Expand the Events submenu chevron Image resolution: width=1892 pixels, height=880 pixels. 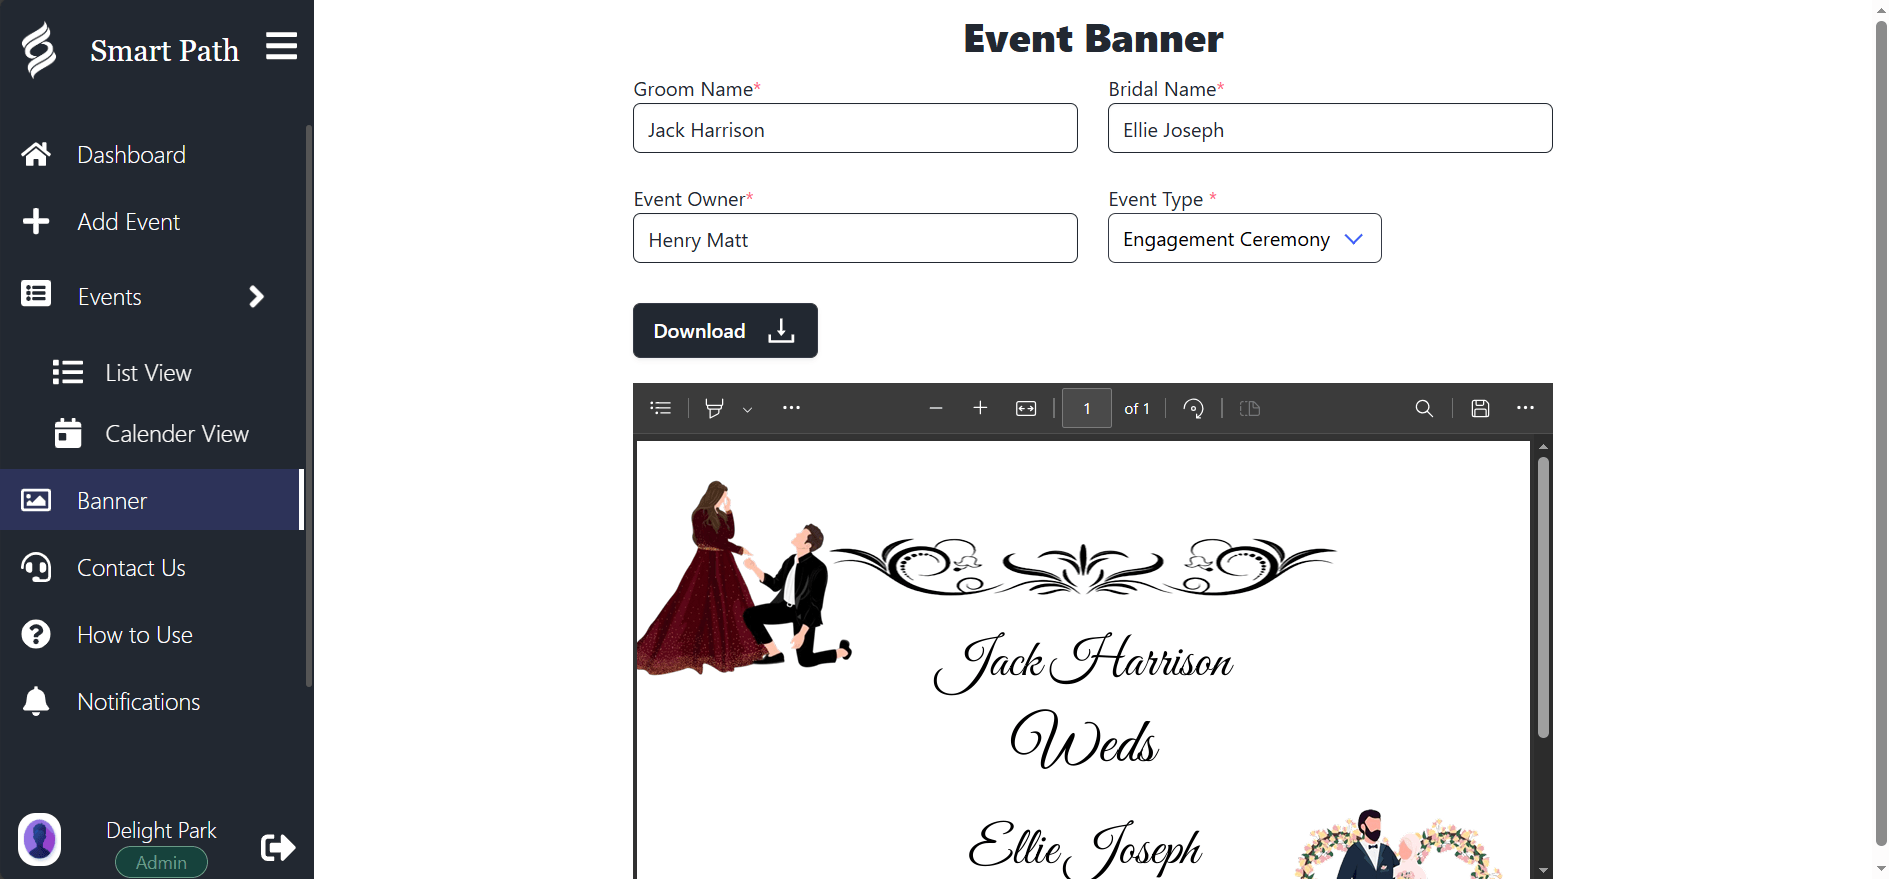[256, 297]
